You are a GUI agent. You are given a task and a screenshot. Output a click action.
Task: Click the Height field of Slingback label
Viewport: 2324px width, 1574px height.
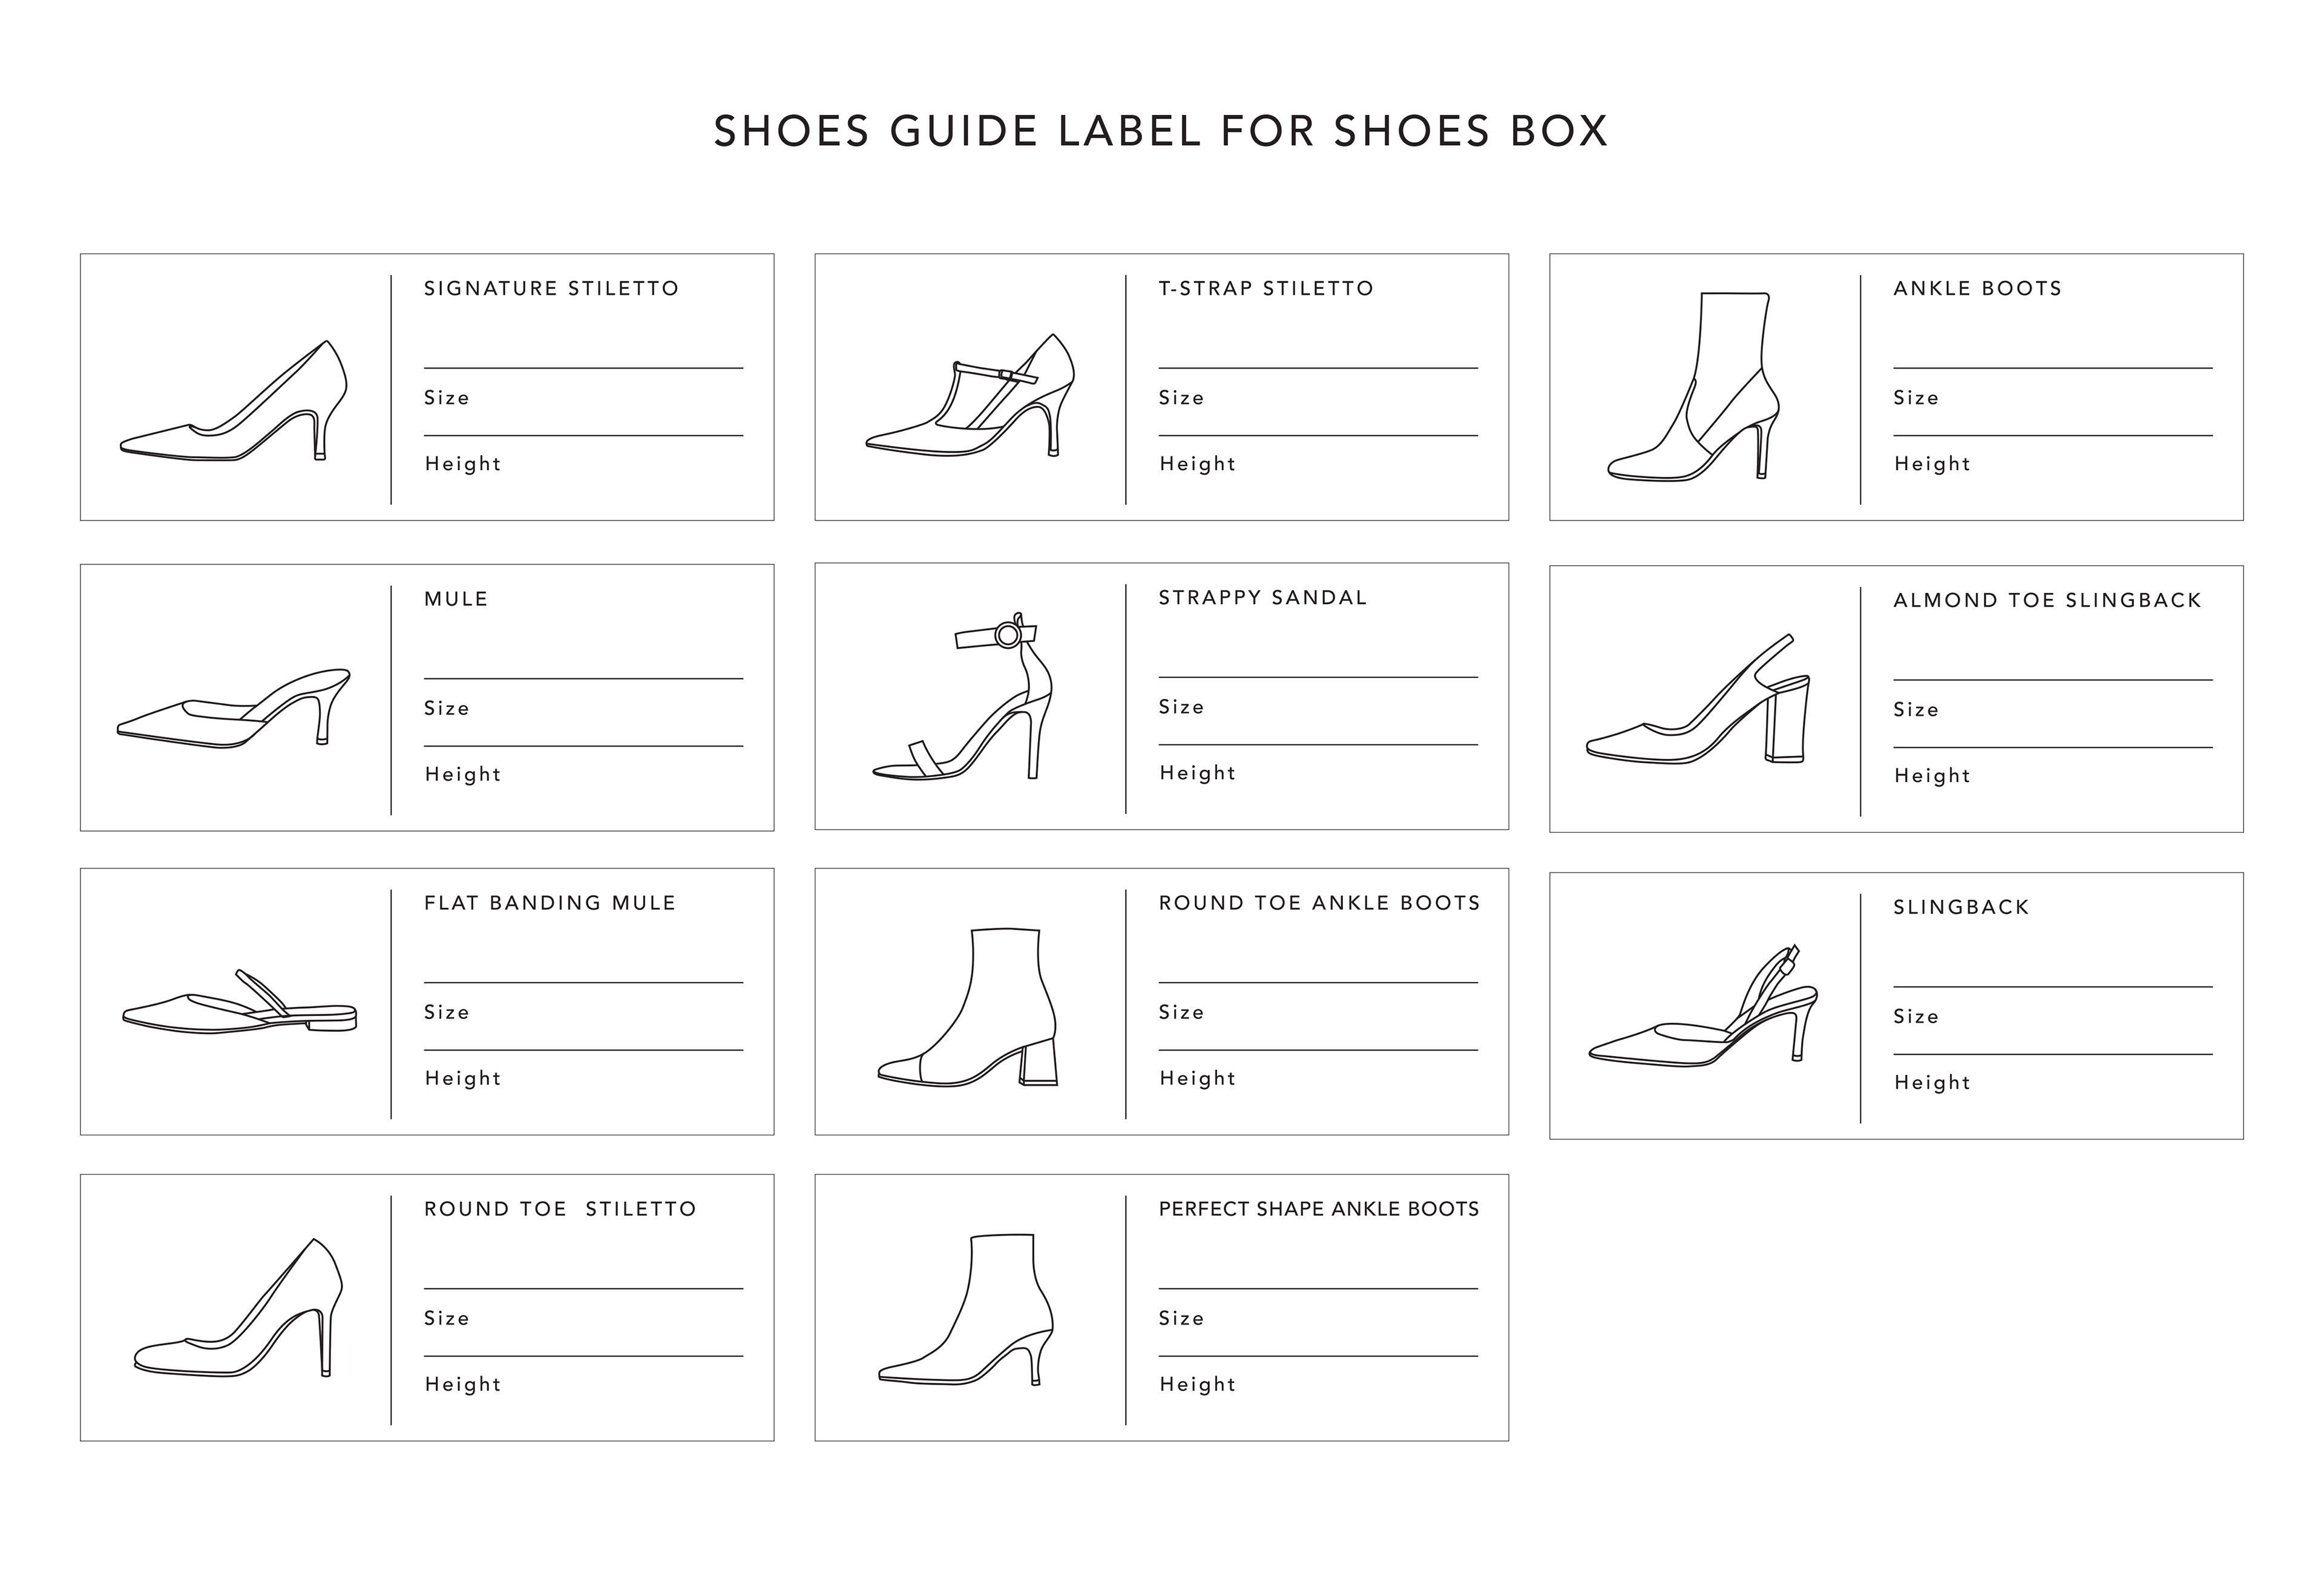point(2052,1084)
